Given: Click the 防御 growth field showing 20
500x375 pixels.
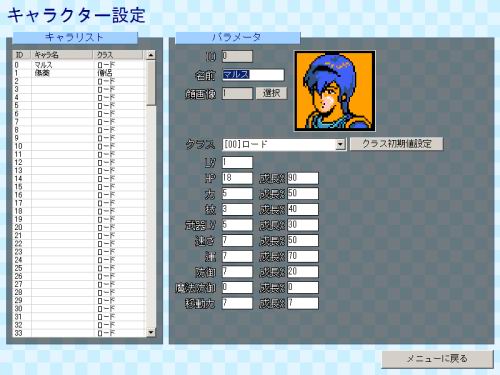Looking at the screenshot, I should (303, 272).
